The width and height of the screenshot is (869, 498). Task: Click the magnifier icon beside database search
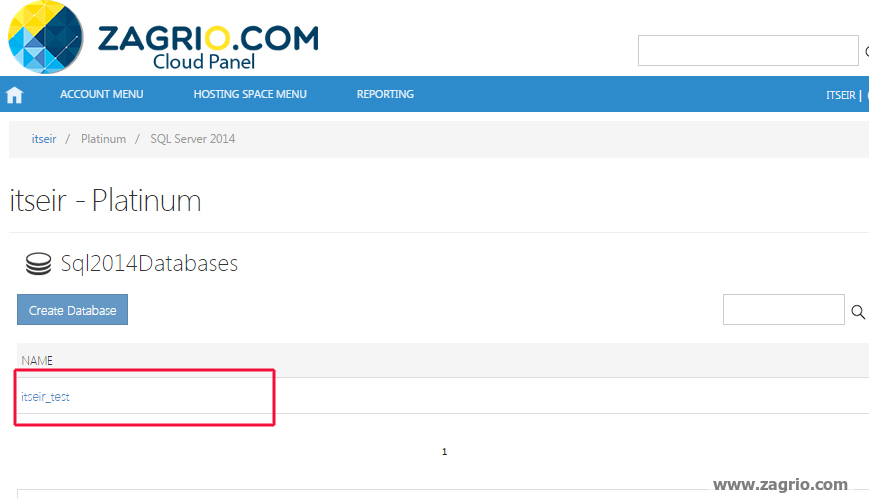click(858, 312)
